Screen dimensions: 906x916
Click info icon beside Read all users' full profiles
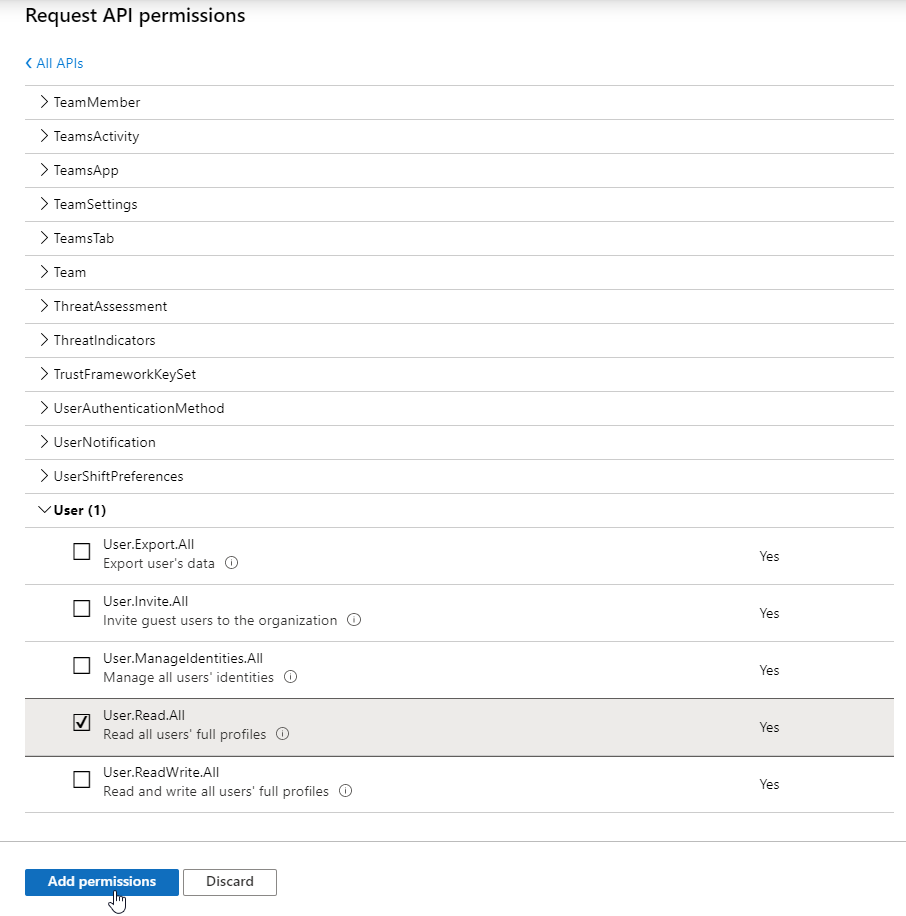283,734
